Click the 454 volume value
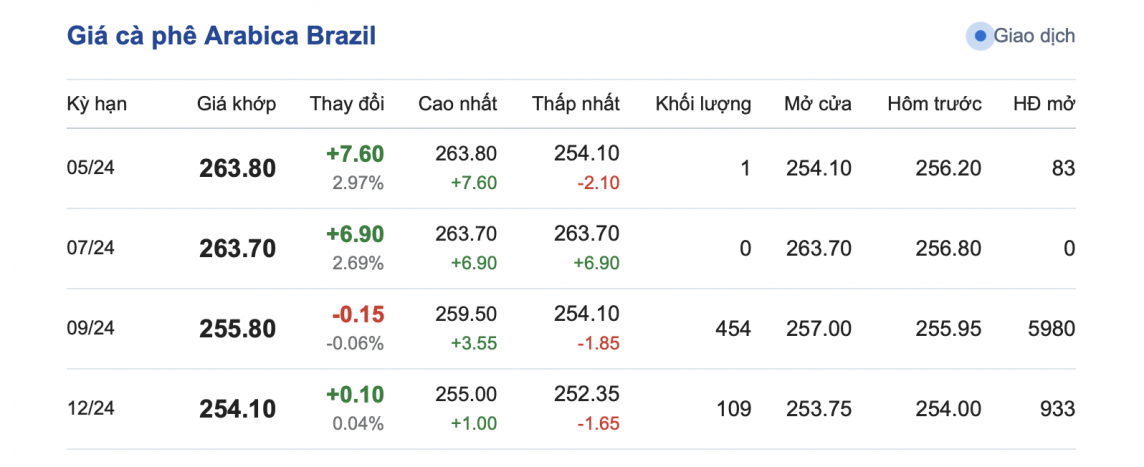The width and height of the screenshot is (1144, 467). [x=733, y=329]
